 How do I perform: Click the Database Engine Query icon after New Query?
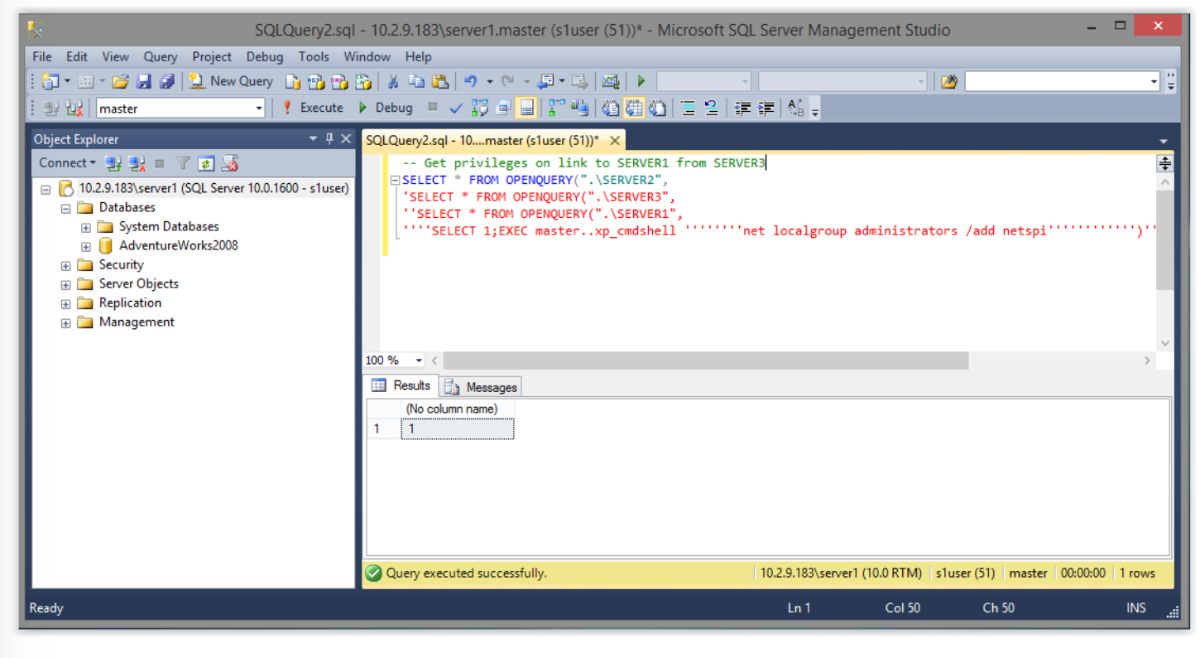(293, 81)
